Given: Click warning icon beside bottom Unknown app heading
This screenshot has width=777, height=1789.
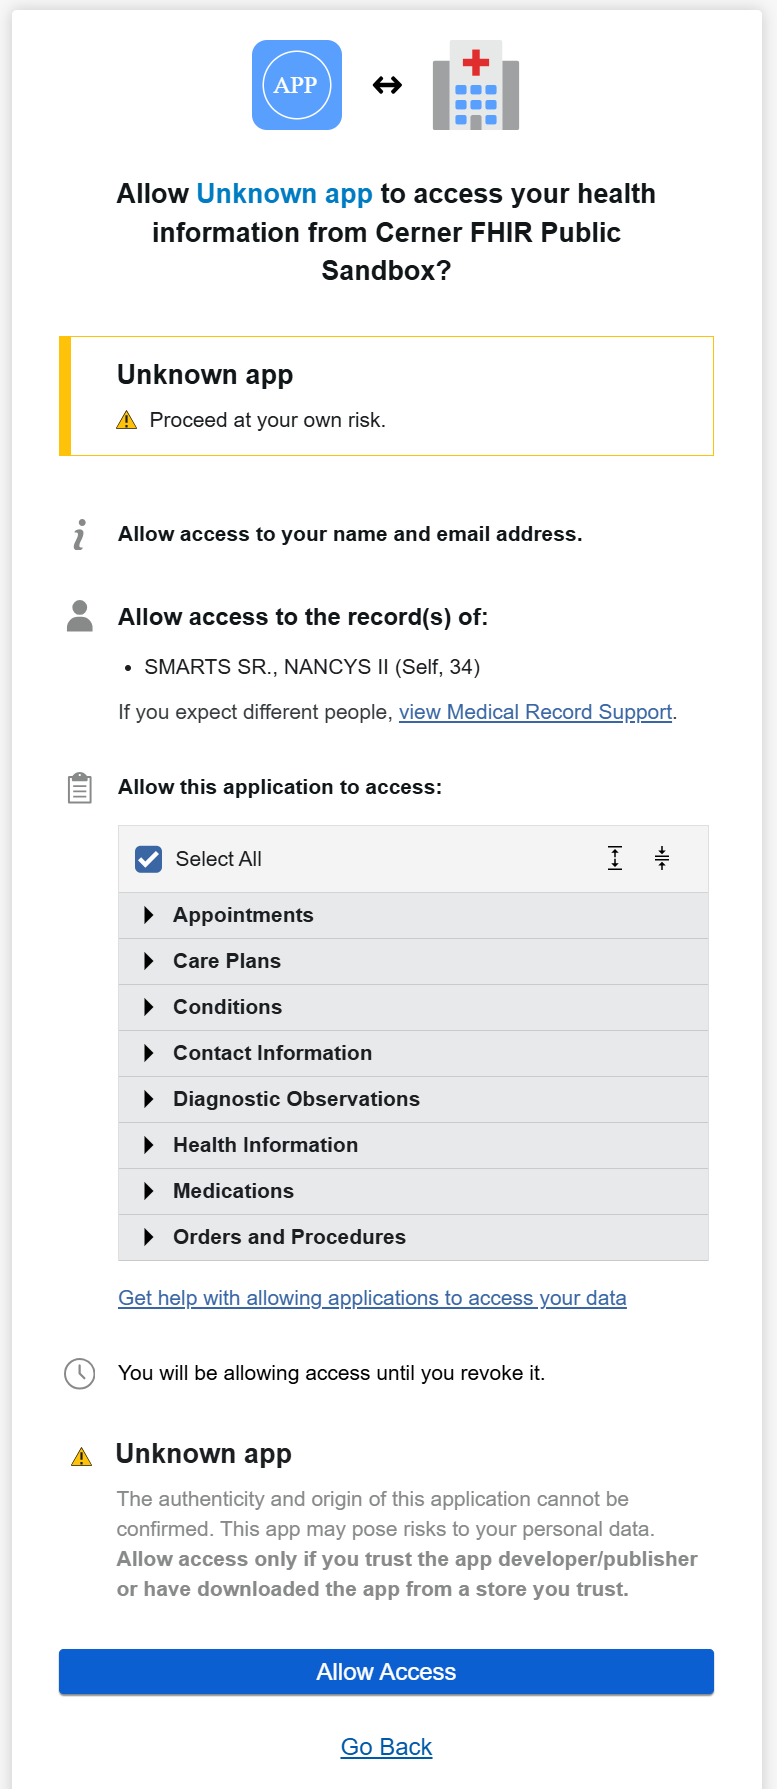Looking at the screenshot, I should 82,1457.
